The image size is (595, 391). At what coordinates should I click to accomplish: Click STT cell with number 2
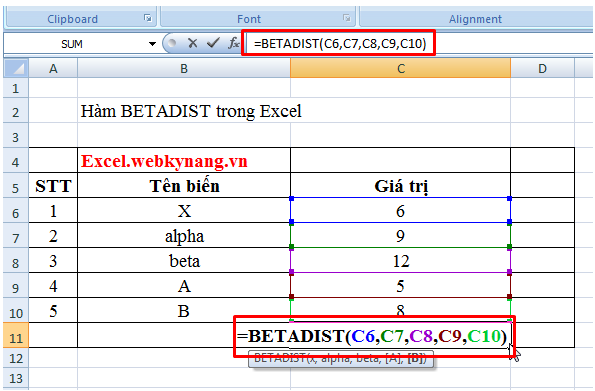click(53, 236)
